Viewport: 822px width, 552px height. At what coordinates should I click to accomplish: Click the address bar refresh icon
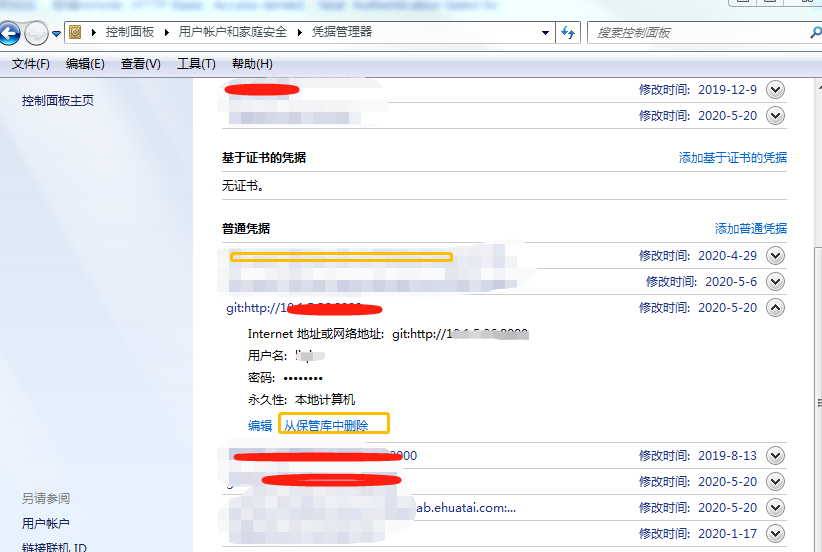point(568,33)
